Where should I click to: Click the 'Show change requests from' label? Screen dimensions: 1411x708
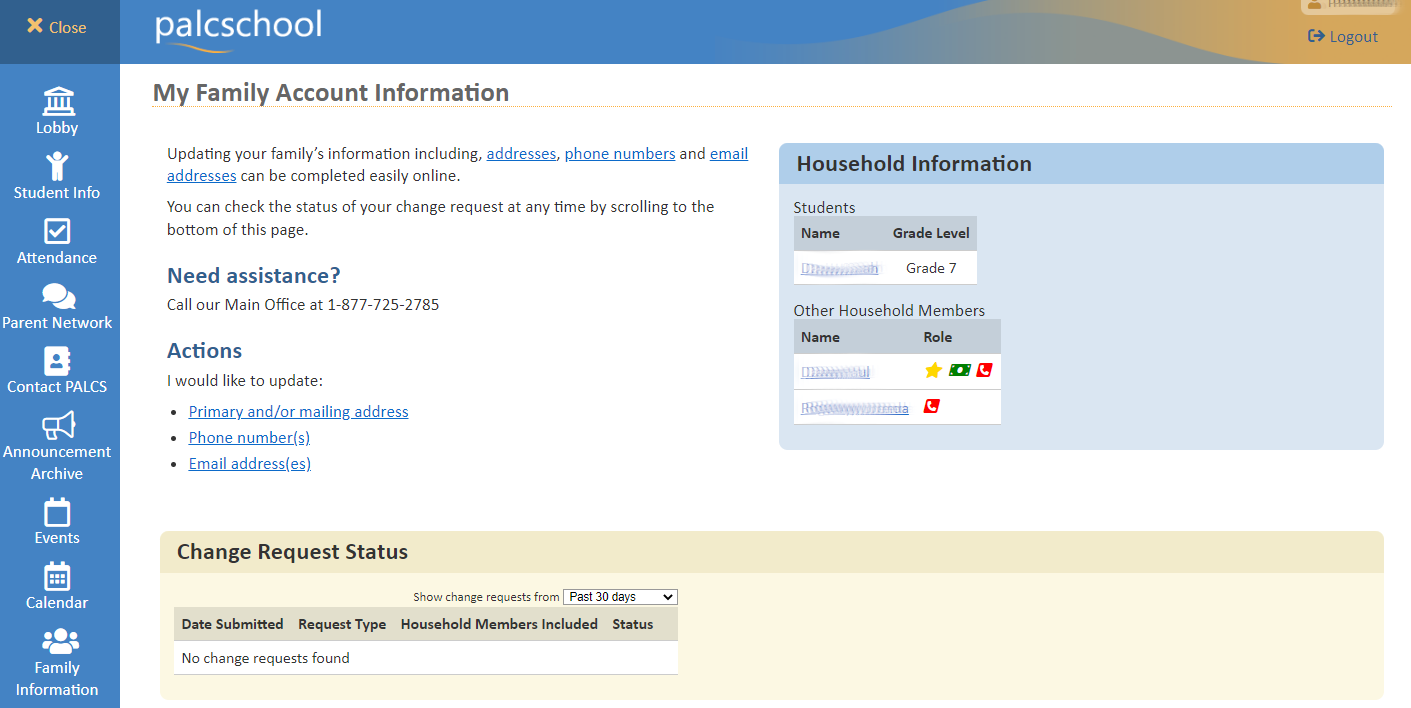[486, 597]
